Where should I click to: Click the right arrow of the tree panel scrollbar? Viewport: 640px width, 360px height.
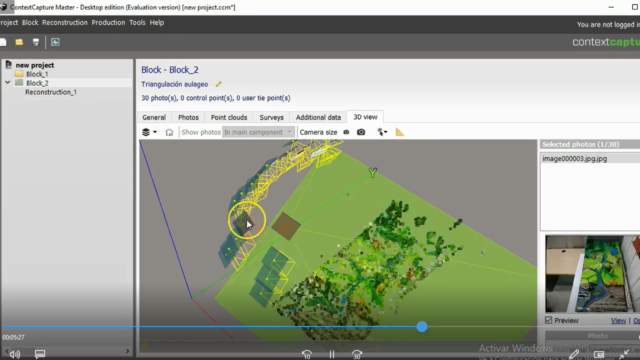[128, 351]
